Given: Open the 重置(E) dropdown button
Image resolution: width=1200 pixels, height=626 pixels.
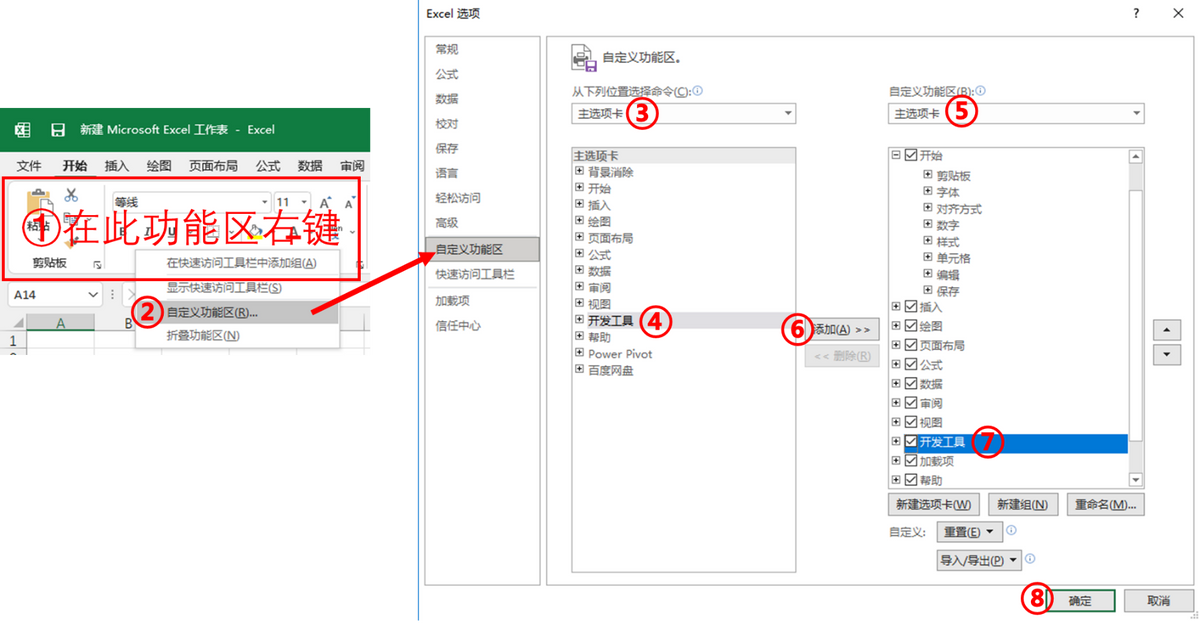Looking at the screenshot, I should coord(970,532).
